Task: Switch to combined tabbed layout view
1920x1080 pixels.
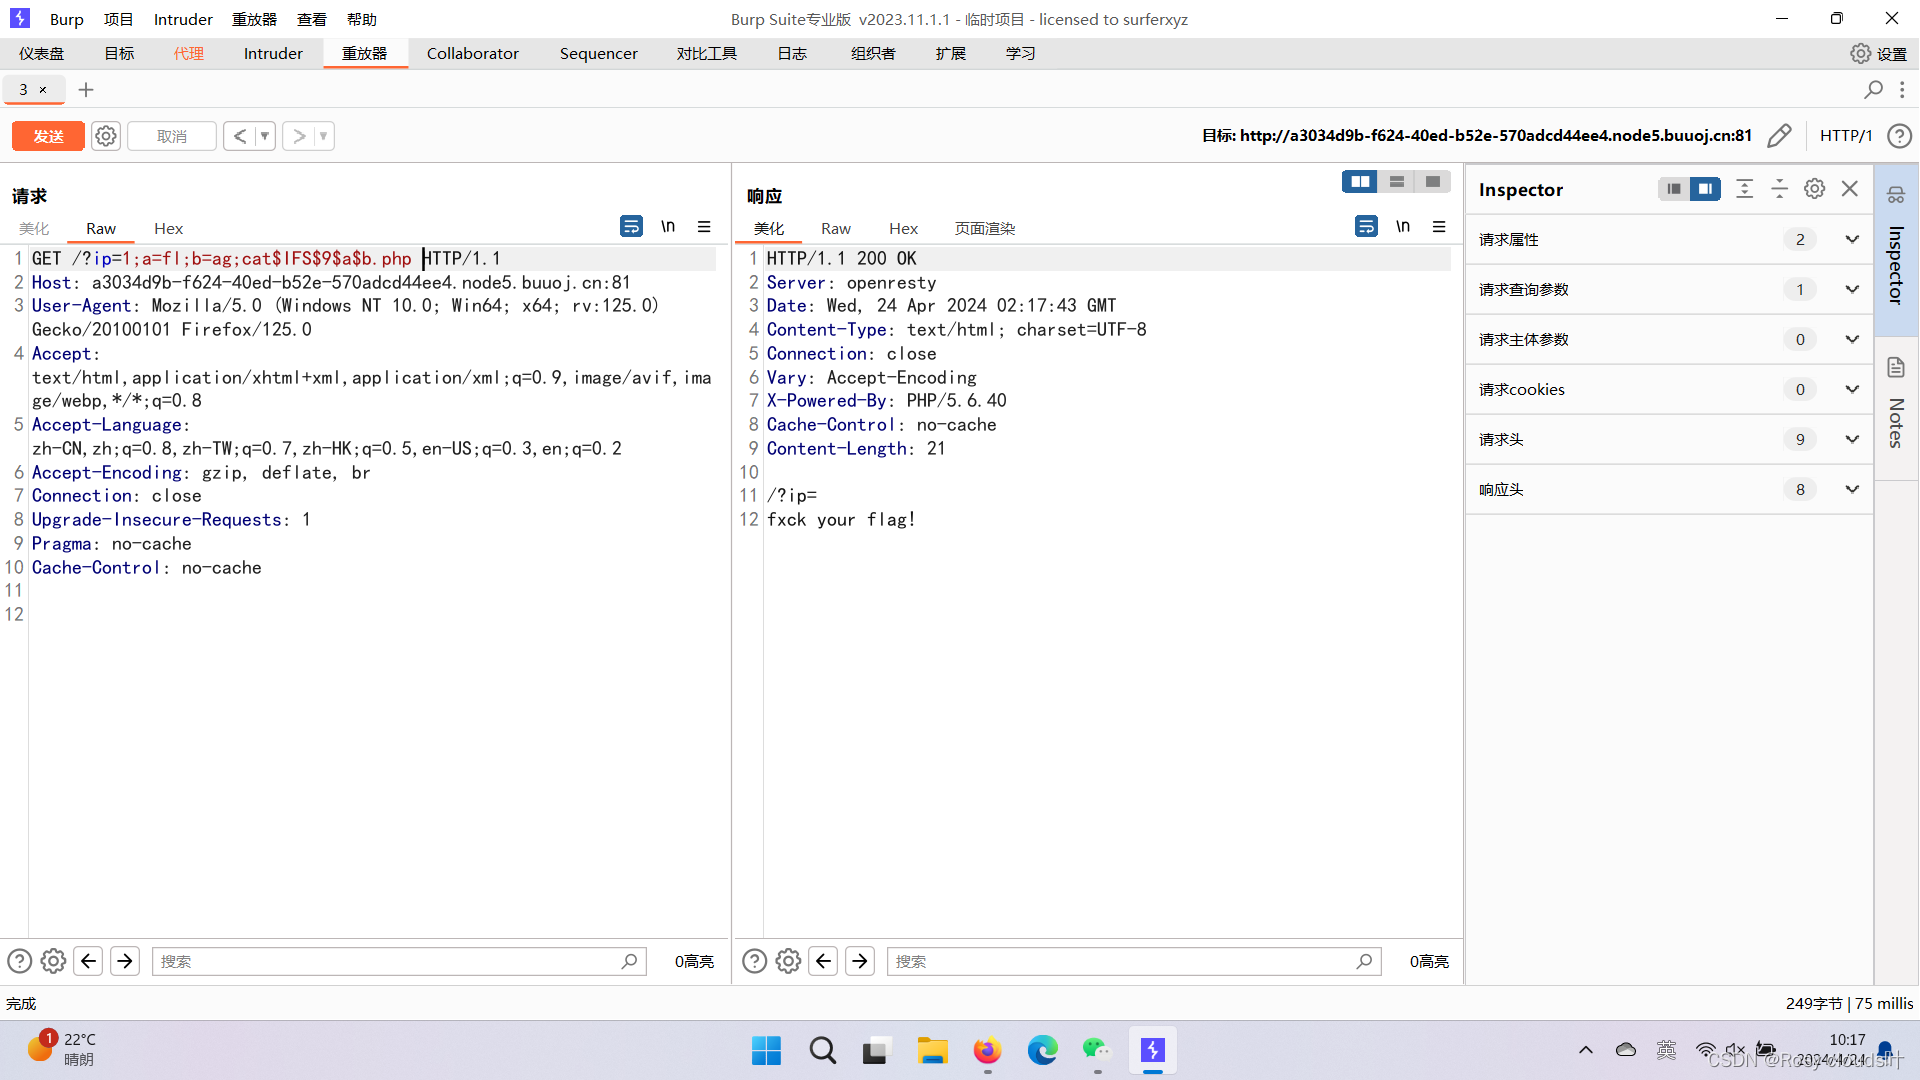Action: click(x=1433, y=181)
